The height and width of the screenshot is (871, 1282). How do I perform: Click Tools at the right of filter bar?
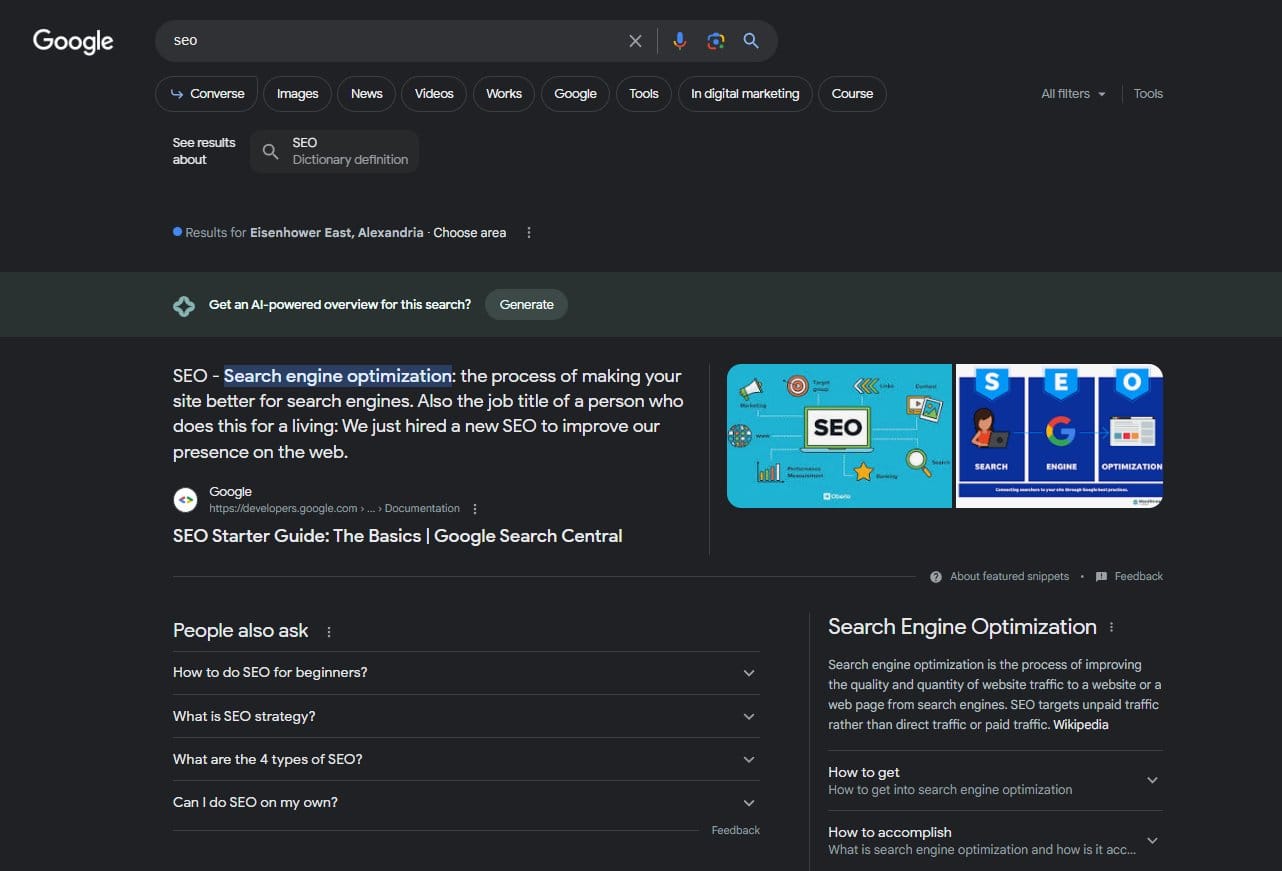1148,94
